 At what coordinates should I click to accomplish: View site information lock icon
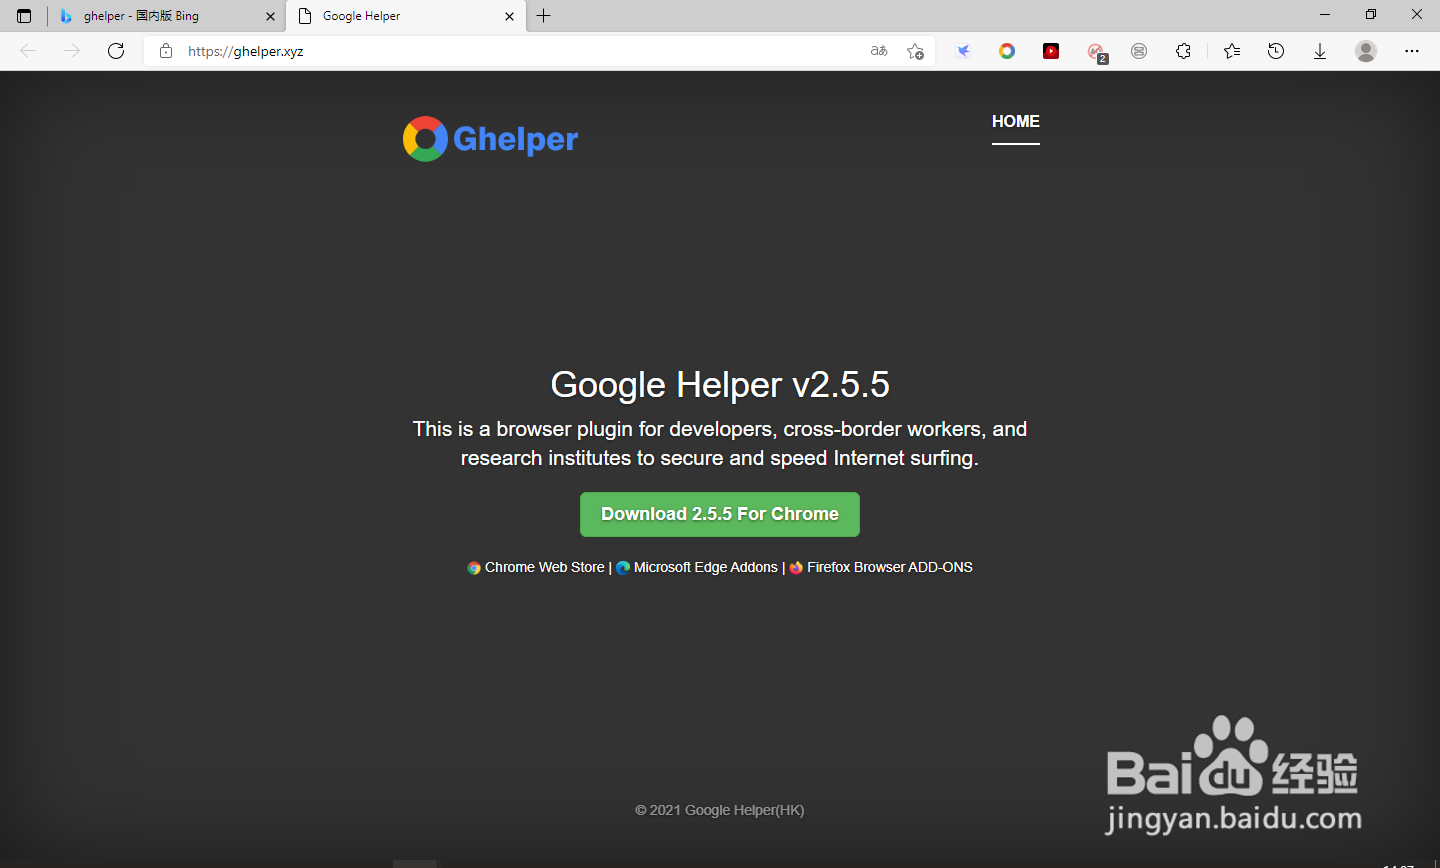pos(166,51)
